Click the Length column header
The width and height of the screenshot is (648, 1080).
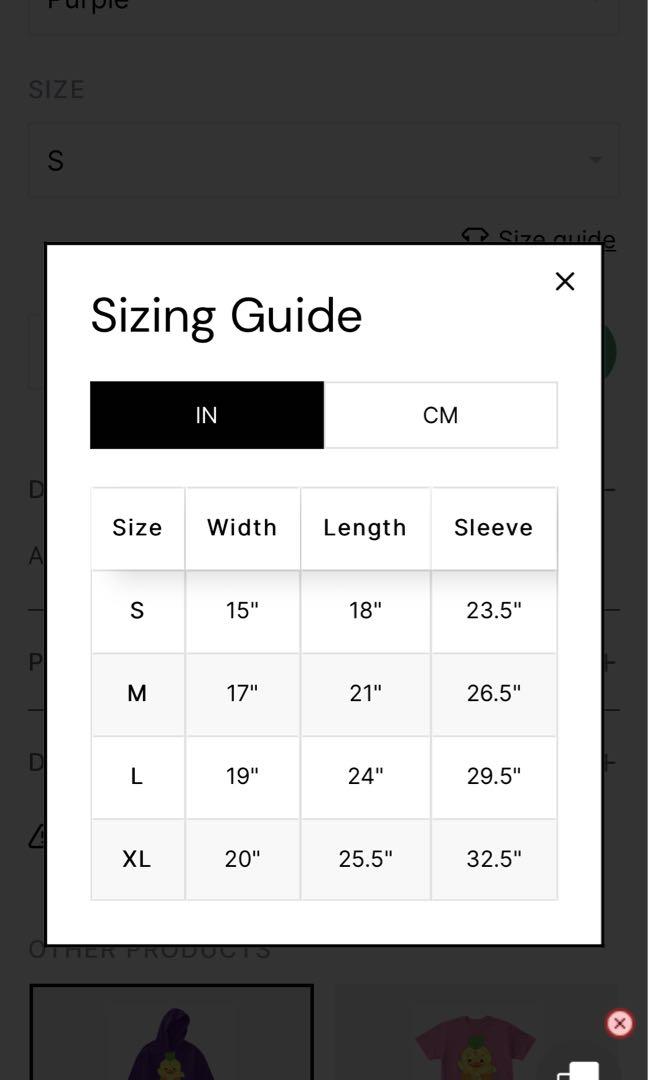click(365, 528)
